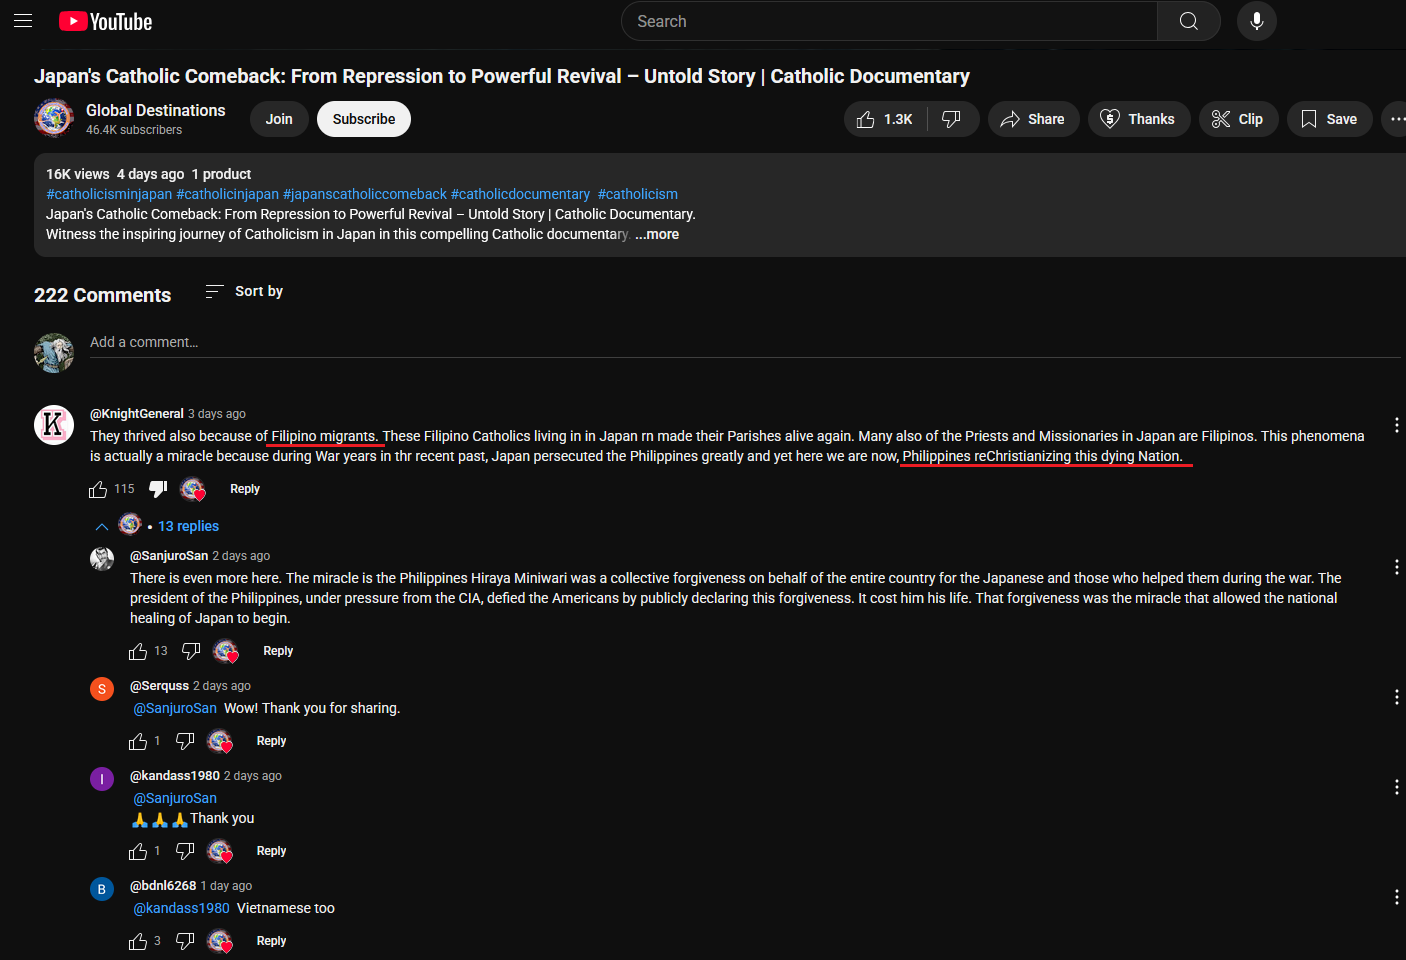Open @SanjuroSan commenter username

click(x=169, y=555)
